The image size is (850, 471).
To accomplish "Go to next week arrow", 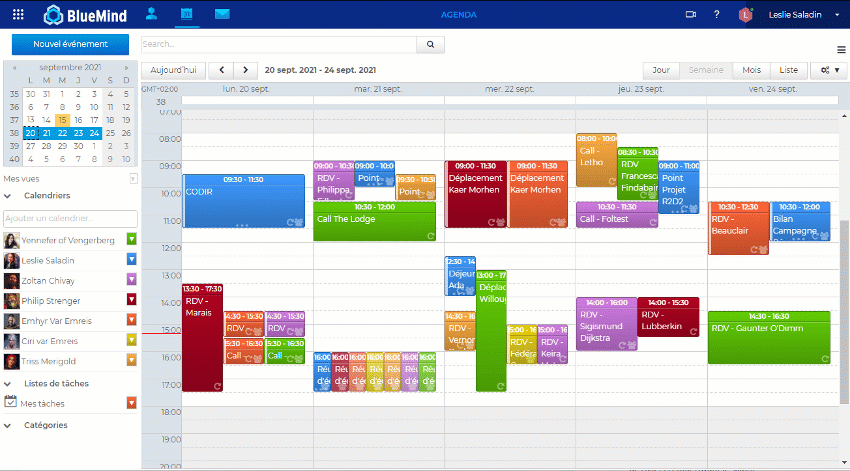I will click(x=247, y=70).
